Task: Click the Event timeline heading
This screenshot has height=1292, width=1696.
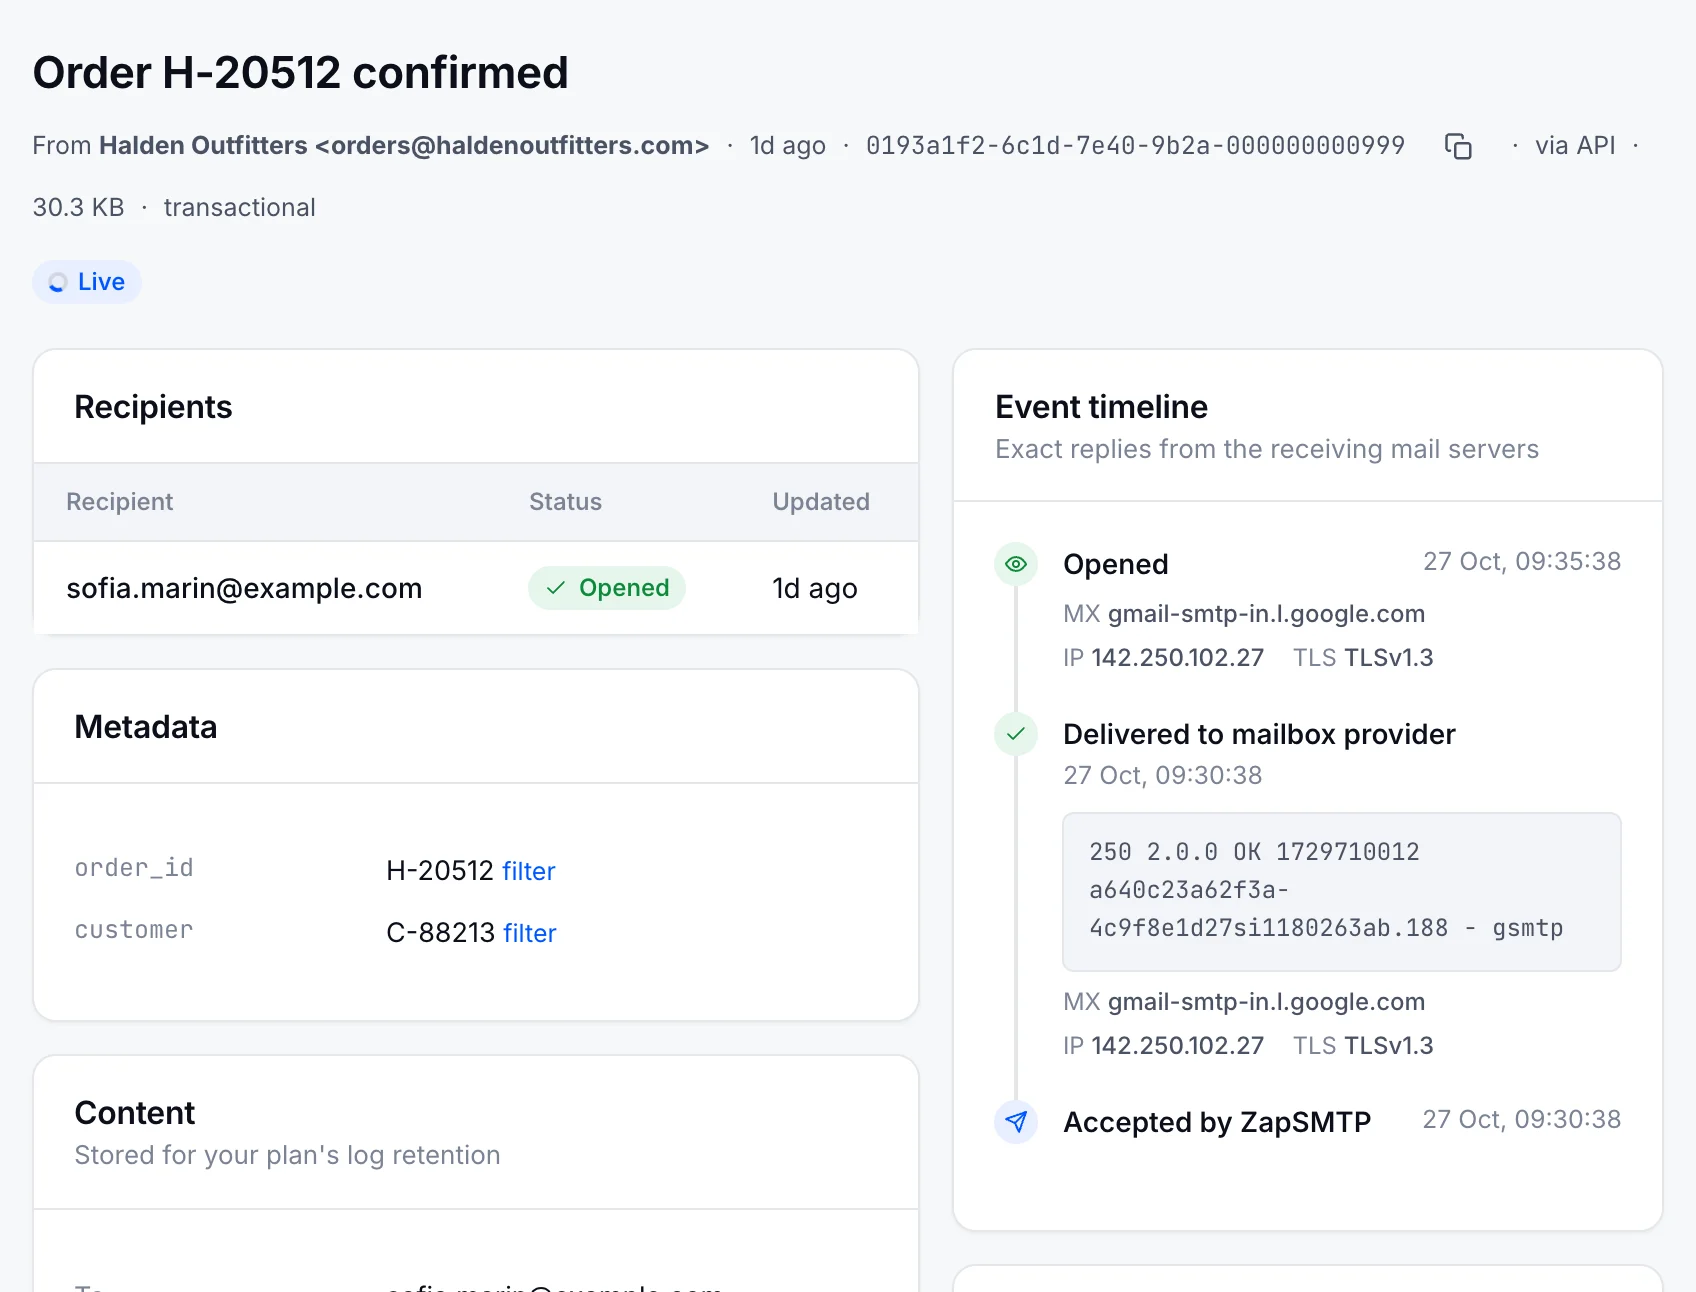Action: click(1102, 407)
